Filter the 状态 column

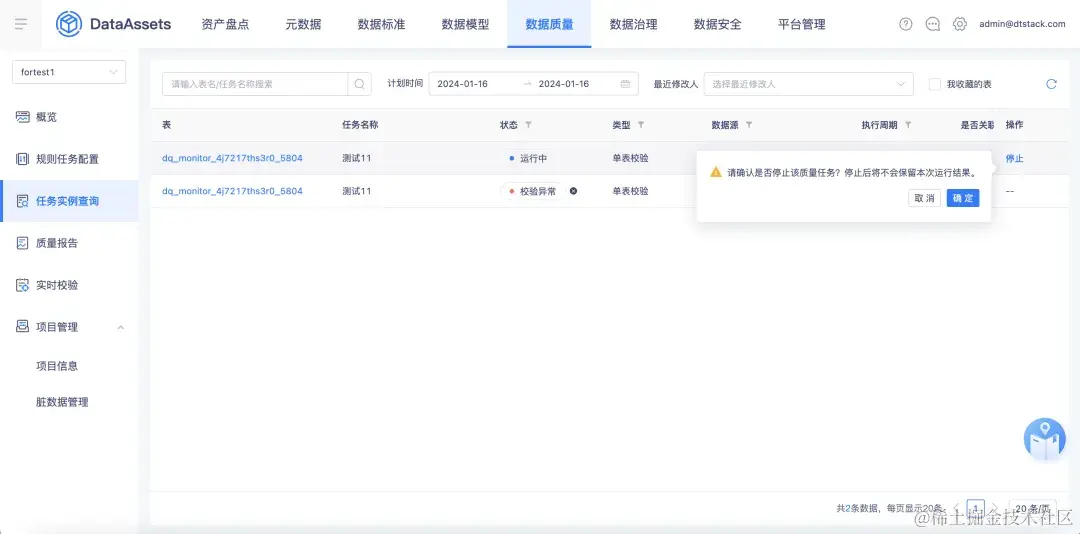coord(528,125)
